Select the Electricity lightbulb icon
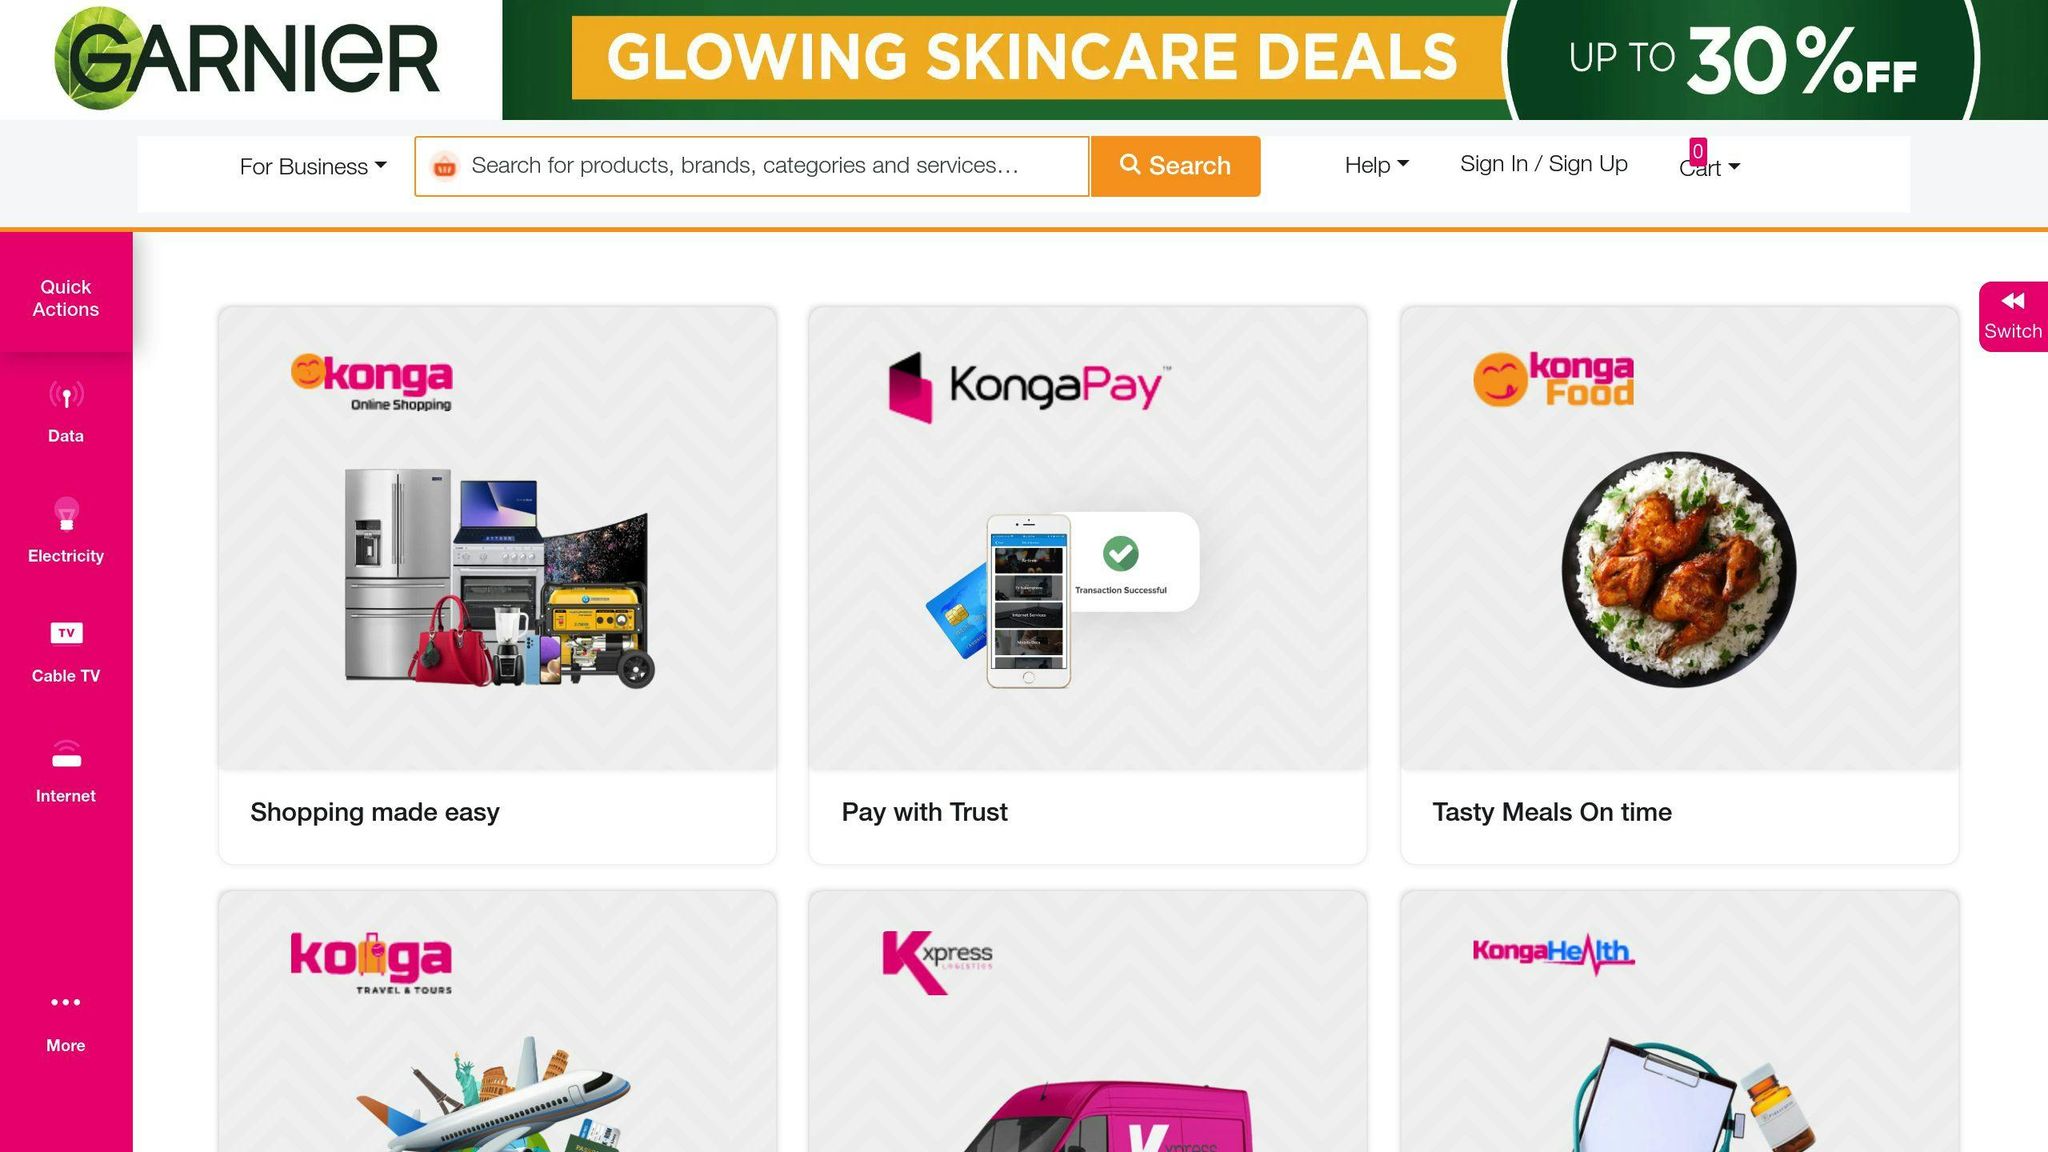 tap(66, 514)
